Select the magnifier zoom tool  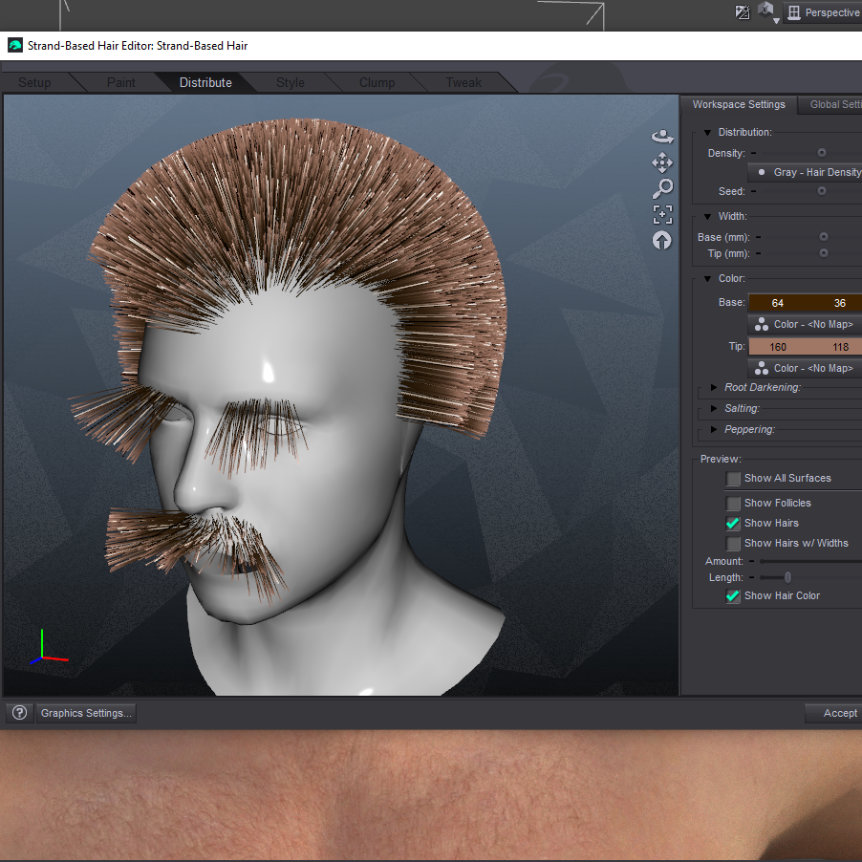tap(662, 188)
